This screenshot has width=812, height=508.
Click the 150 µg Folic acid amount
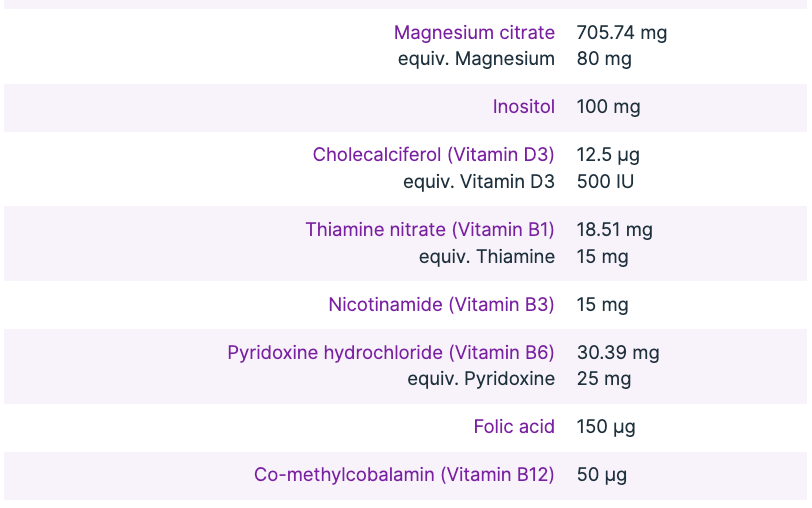point(606,427)
